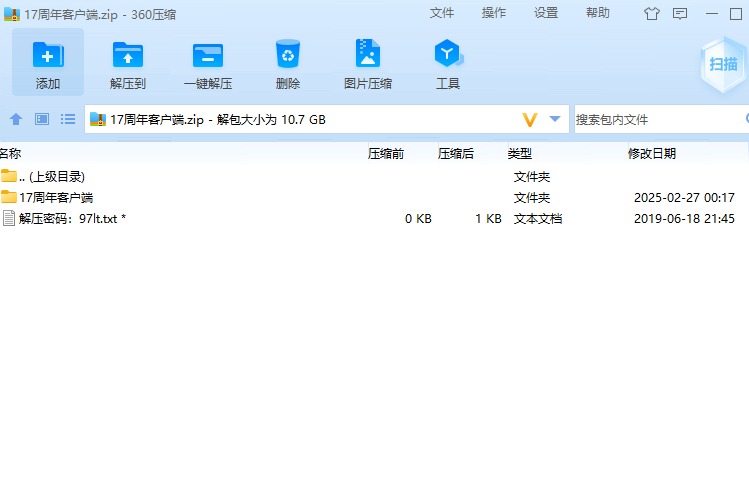Switch to the thumbnail view icon
Screen dimensions: 749x481
pos(42,119)
